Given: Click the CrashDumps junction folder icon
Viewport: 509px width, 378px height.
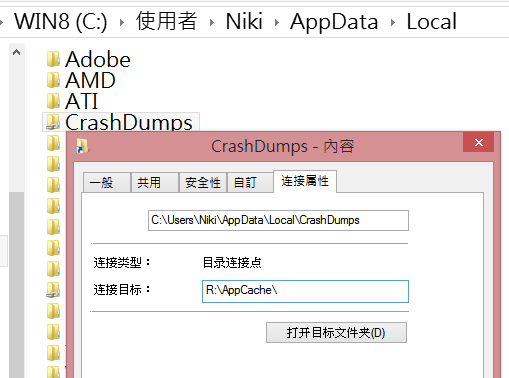Looking at the screenshot, I should click(53, 122).
